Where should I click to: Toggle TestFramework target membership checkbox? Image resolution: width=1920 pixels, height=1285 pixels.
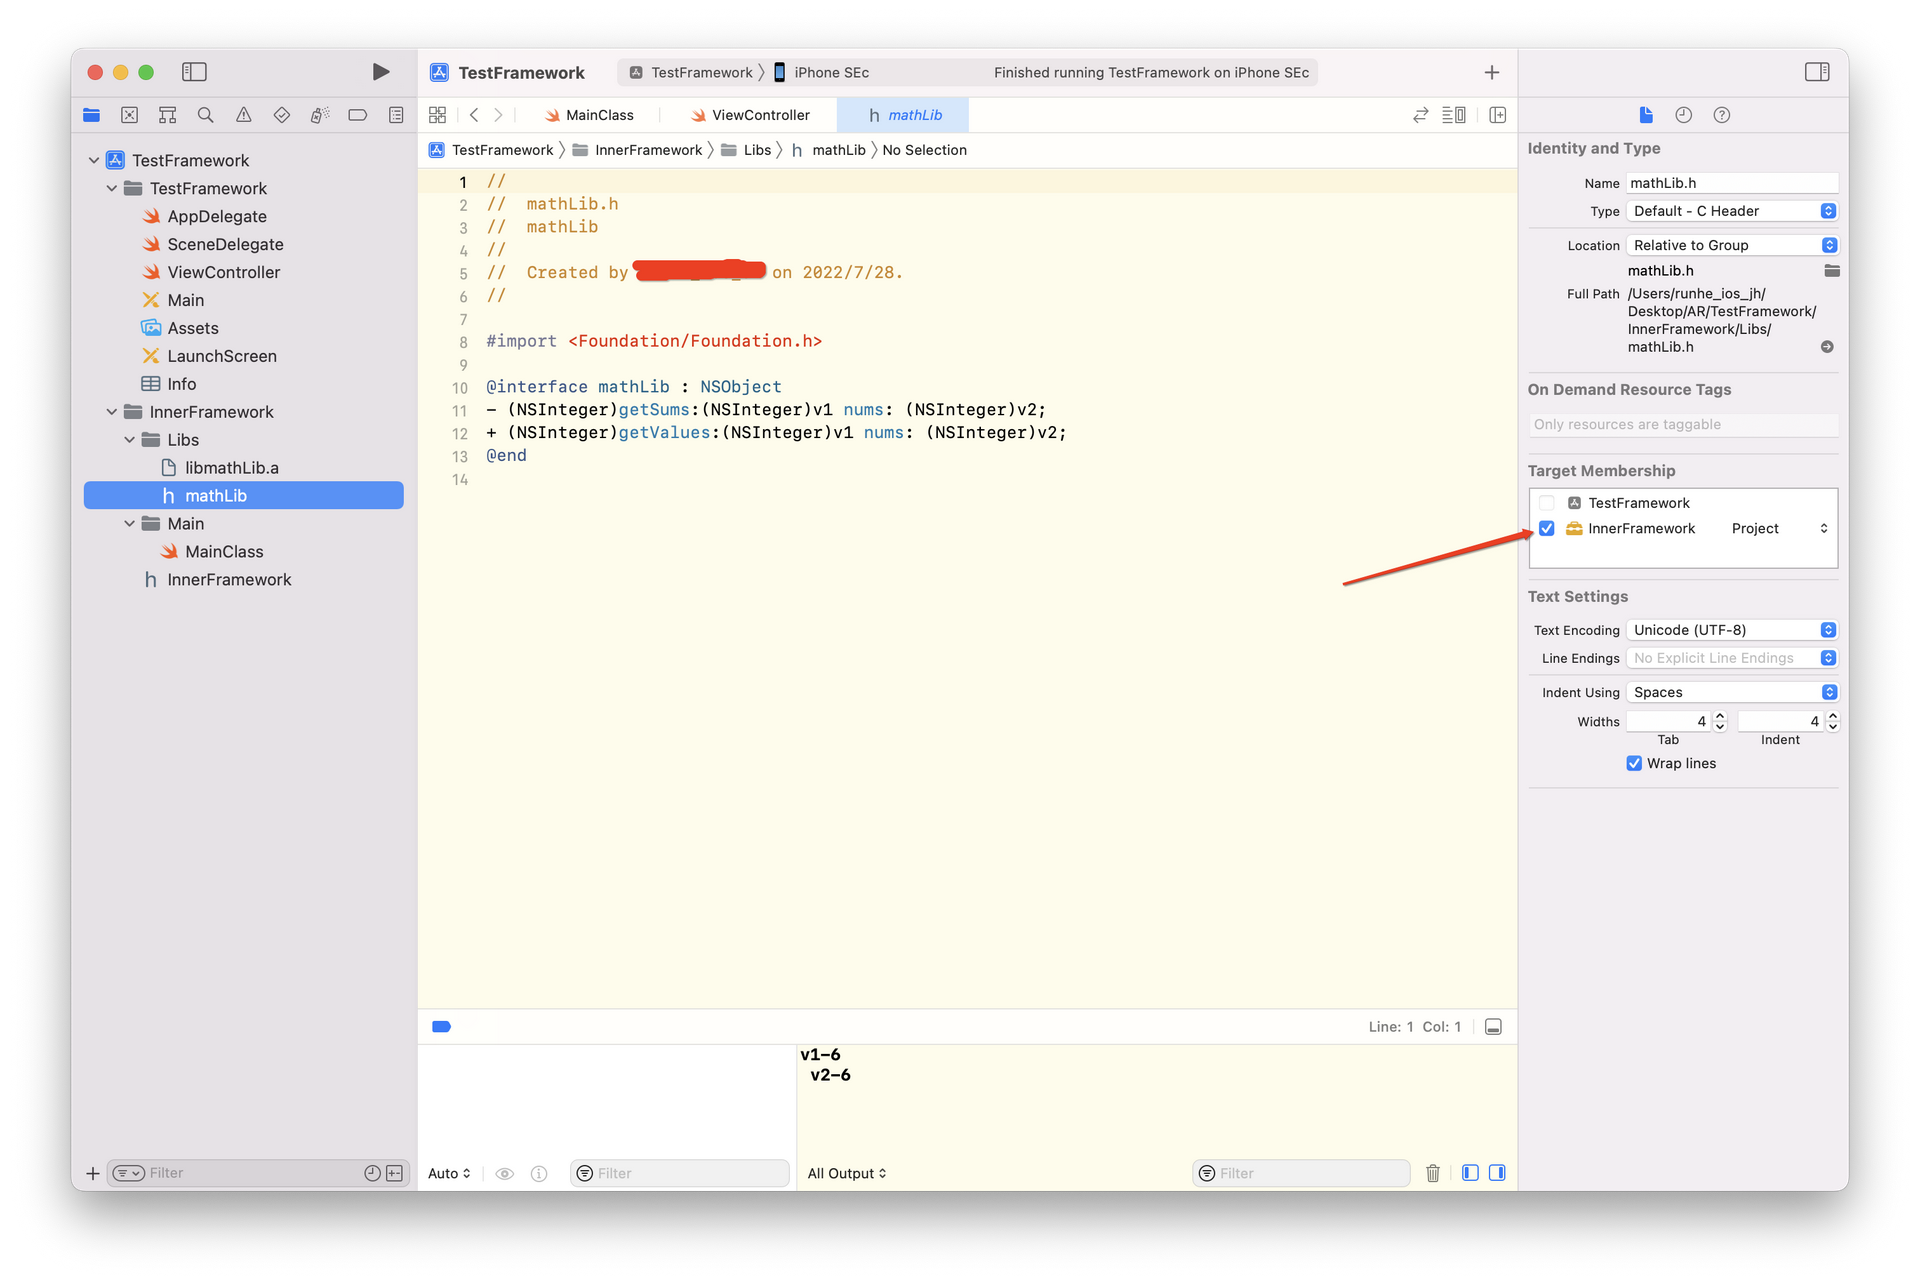[1547, 503]
